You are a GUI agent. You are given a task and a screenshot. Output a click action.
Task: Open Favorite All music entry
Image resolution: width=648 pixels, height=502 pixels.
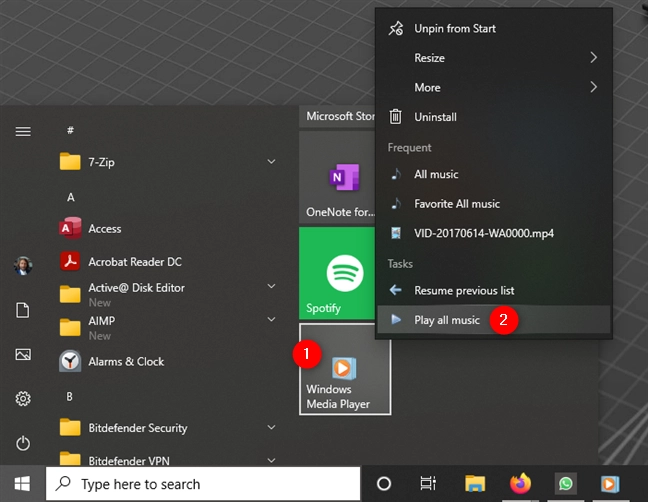coord(493,204)
